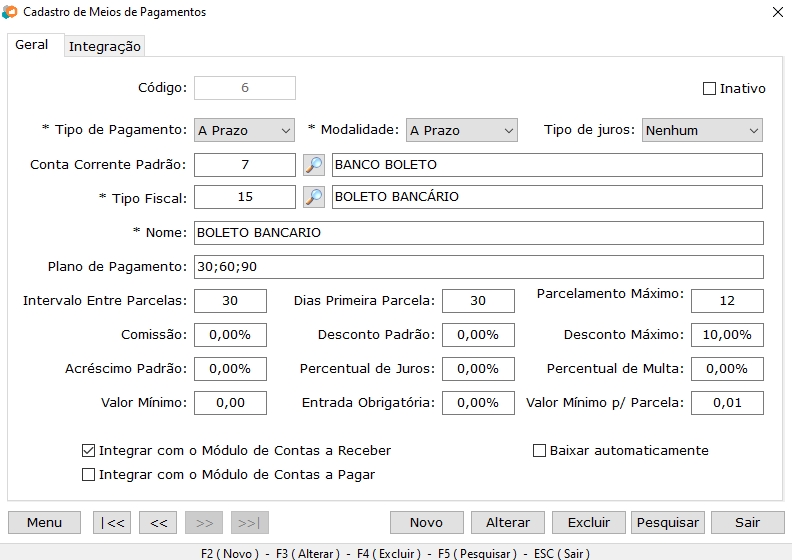Click the Excluir button
The image size is (792, 560).
[x=588, y=522]
